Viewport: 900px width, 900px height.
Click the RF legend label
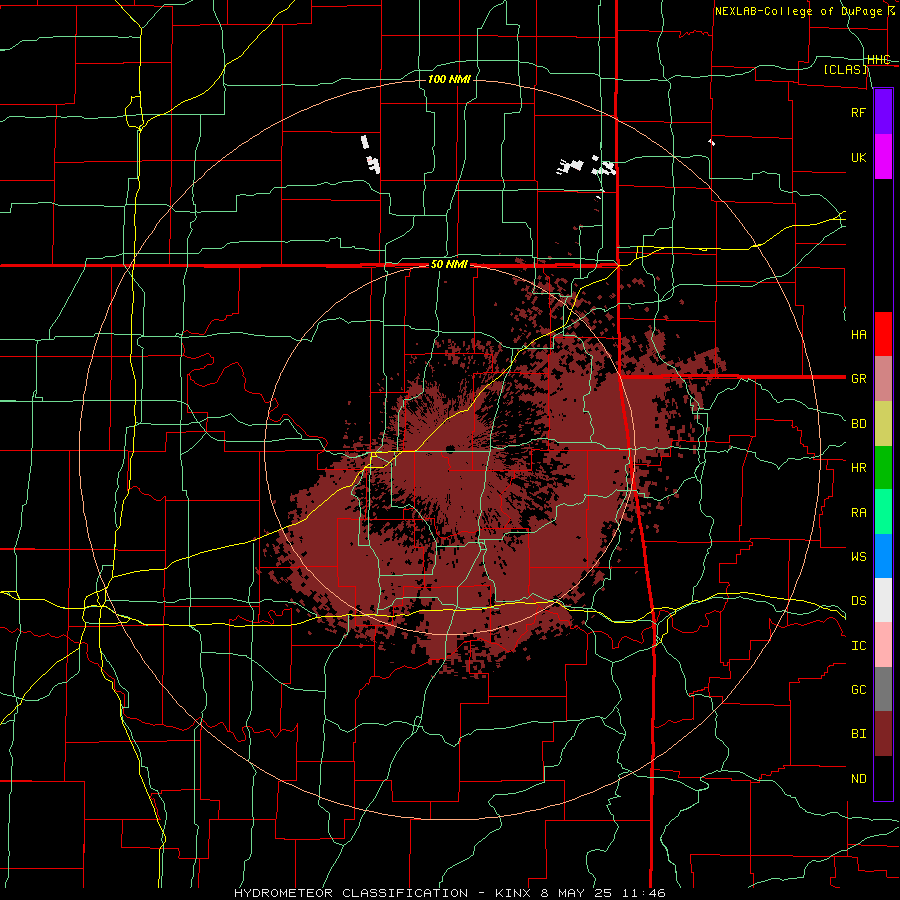[859, 112]
